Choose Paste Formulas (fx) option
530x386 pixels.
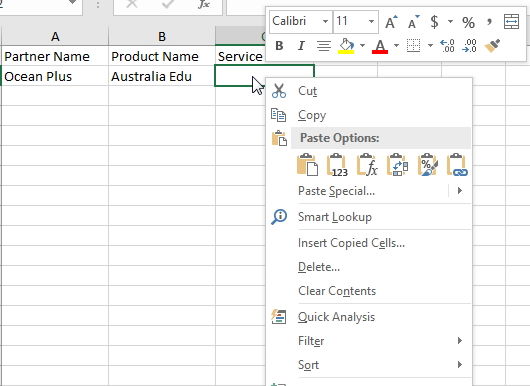[x=367, y=165]
